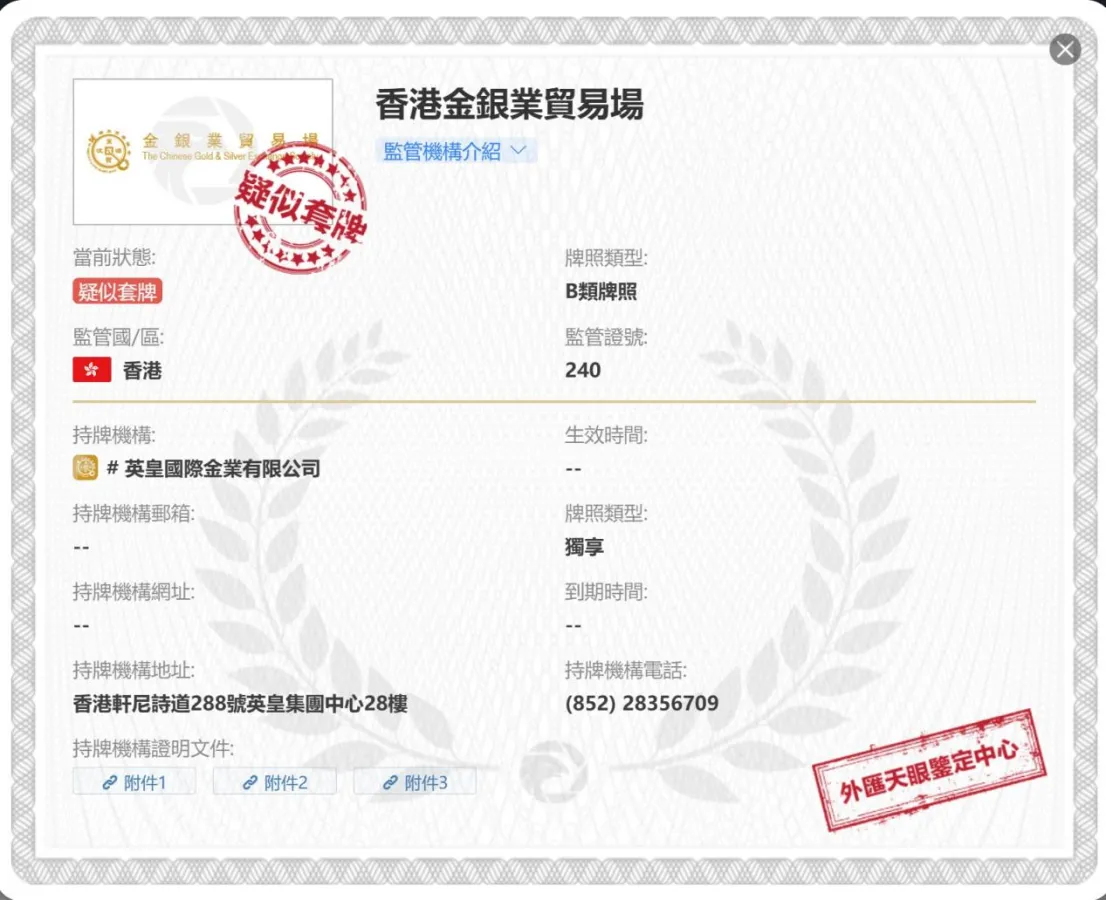1106x901 pixels.
Task: Click the 英皇國際金業有限公司 company logo icon
Action: pos(85,468)
